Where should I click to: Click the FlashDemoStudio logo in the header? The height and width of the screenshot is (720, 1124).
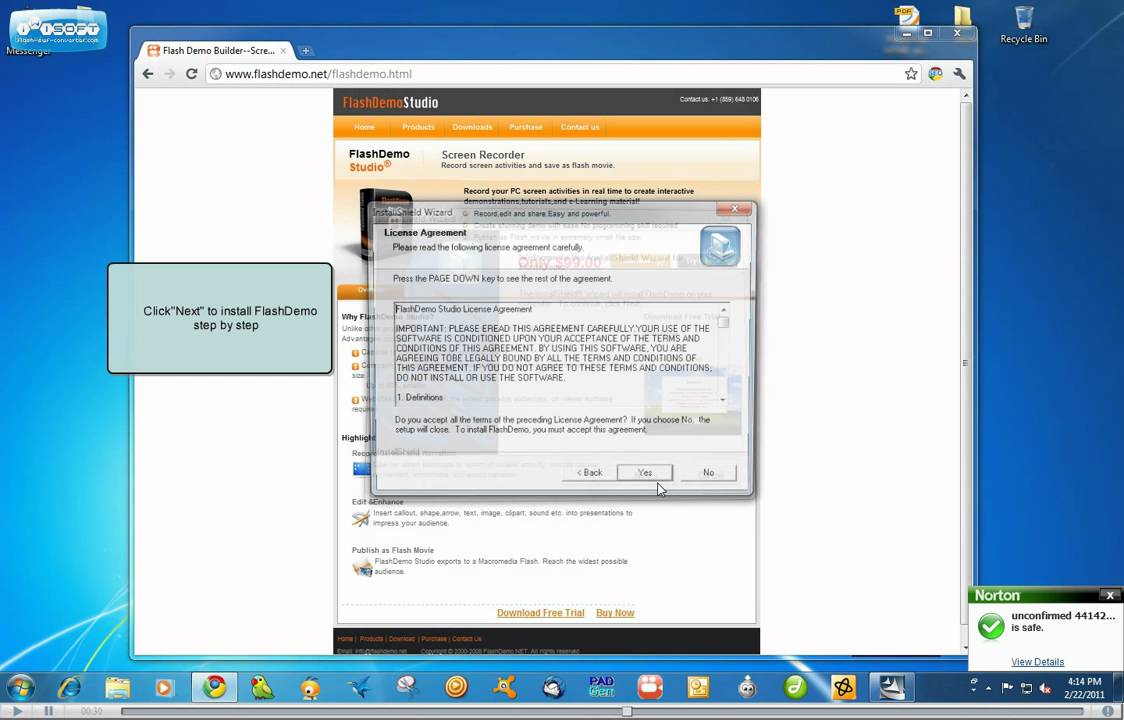[390, 103]
